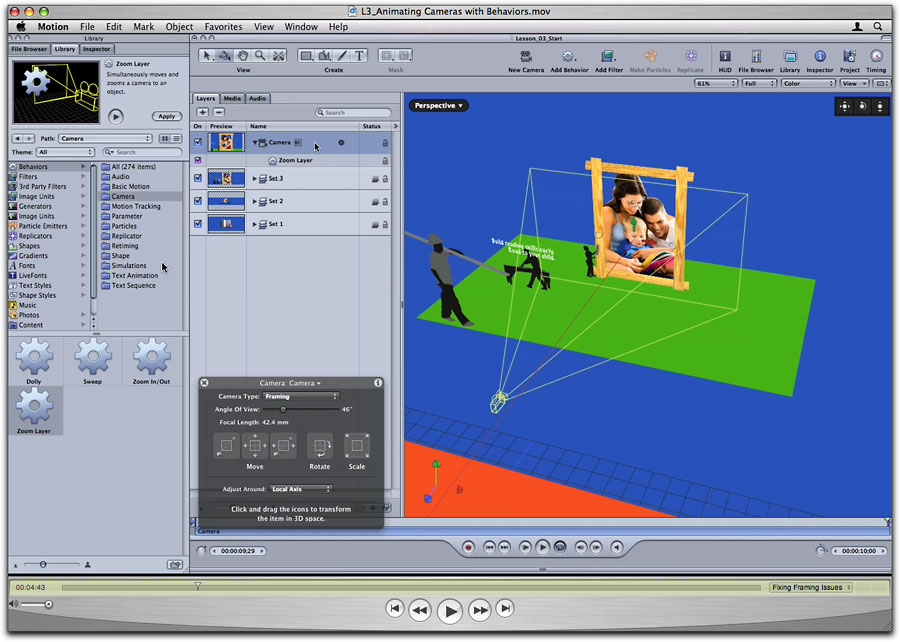Expand the Set 2 disclosure triangle
Viewport: 900px width, 642px height.
[x=255, y=201]
